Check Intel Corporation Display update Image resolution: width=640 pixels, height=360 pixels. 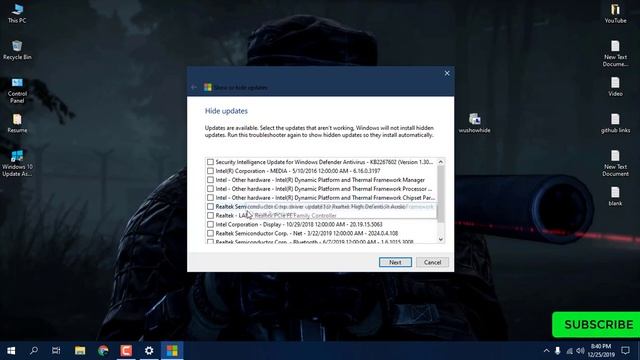coord(210,224)
